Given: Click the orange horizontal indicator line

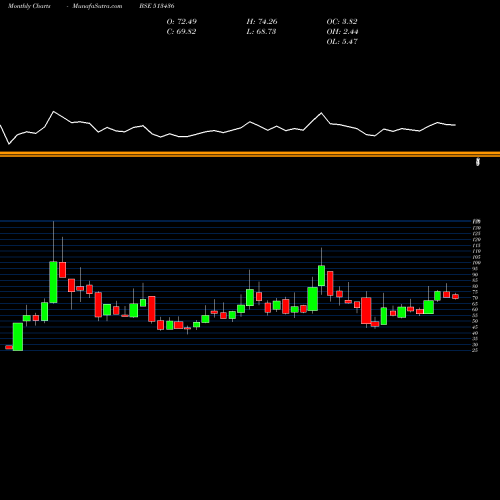Looking at the screenshot, I should click(250, 154).
